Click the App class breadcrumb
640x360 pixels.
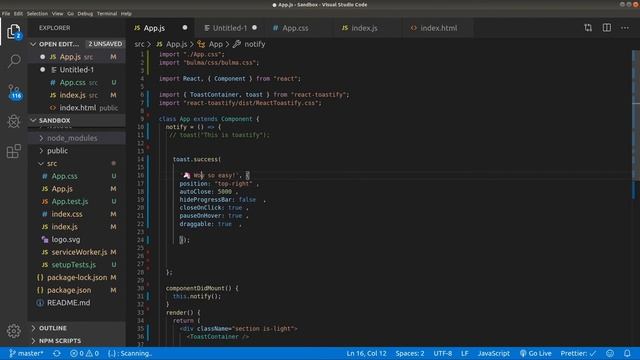(211, 44)
